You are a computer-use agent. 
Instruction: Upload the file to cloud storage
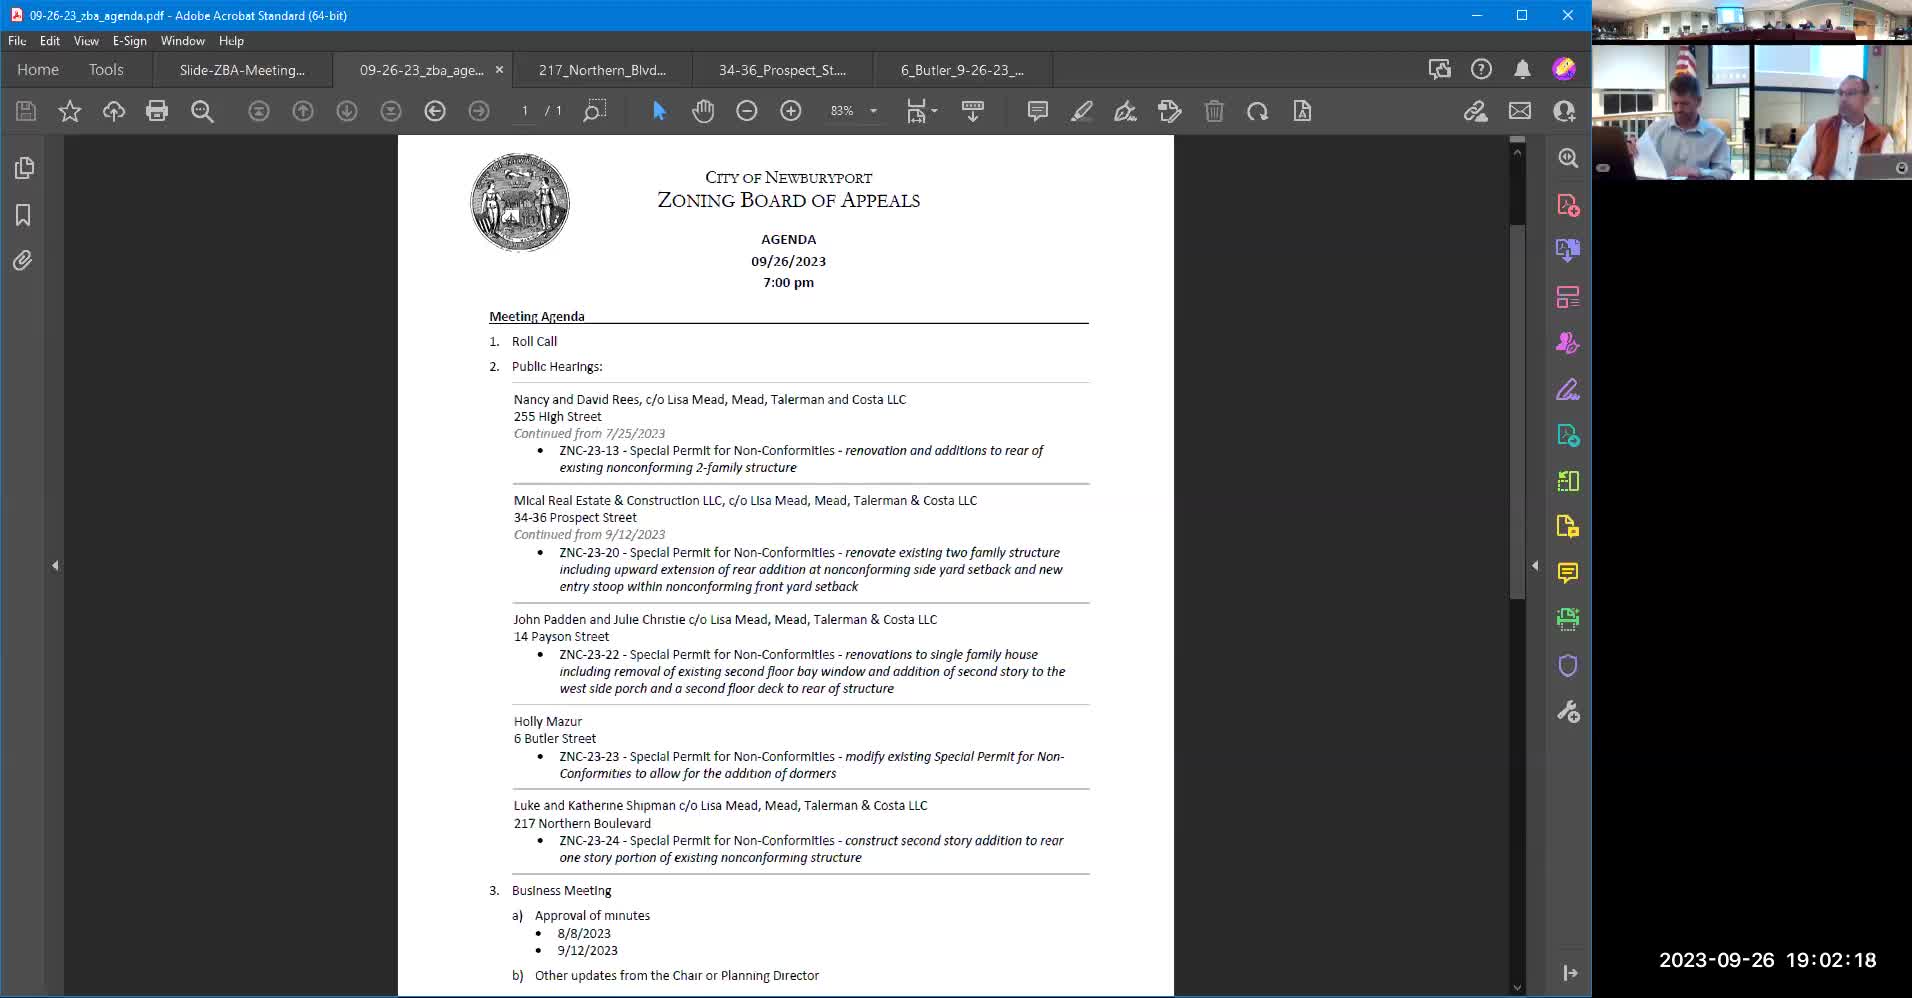114,111
